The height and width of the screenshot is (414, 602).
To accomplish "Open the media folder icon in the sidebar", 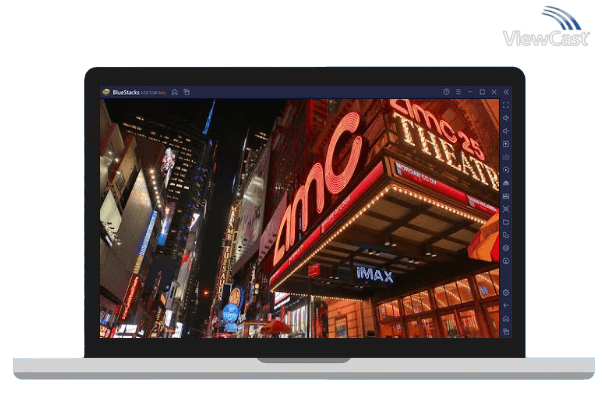I will [x=506, y=222].
